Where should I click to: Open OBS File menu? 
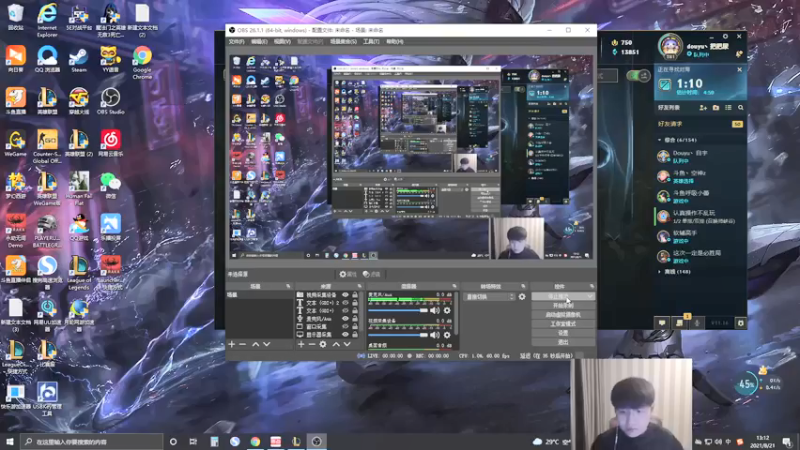236,41
